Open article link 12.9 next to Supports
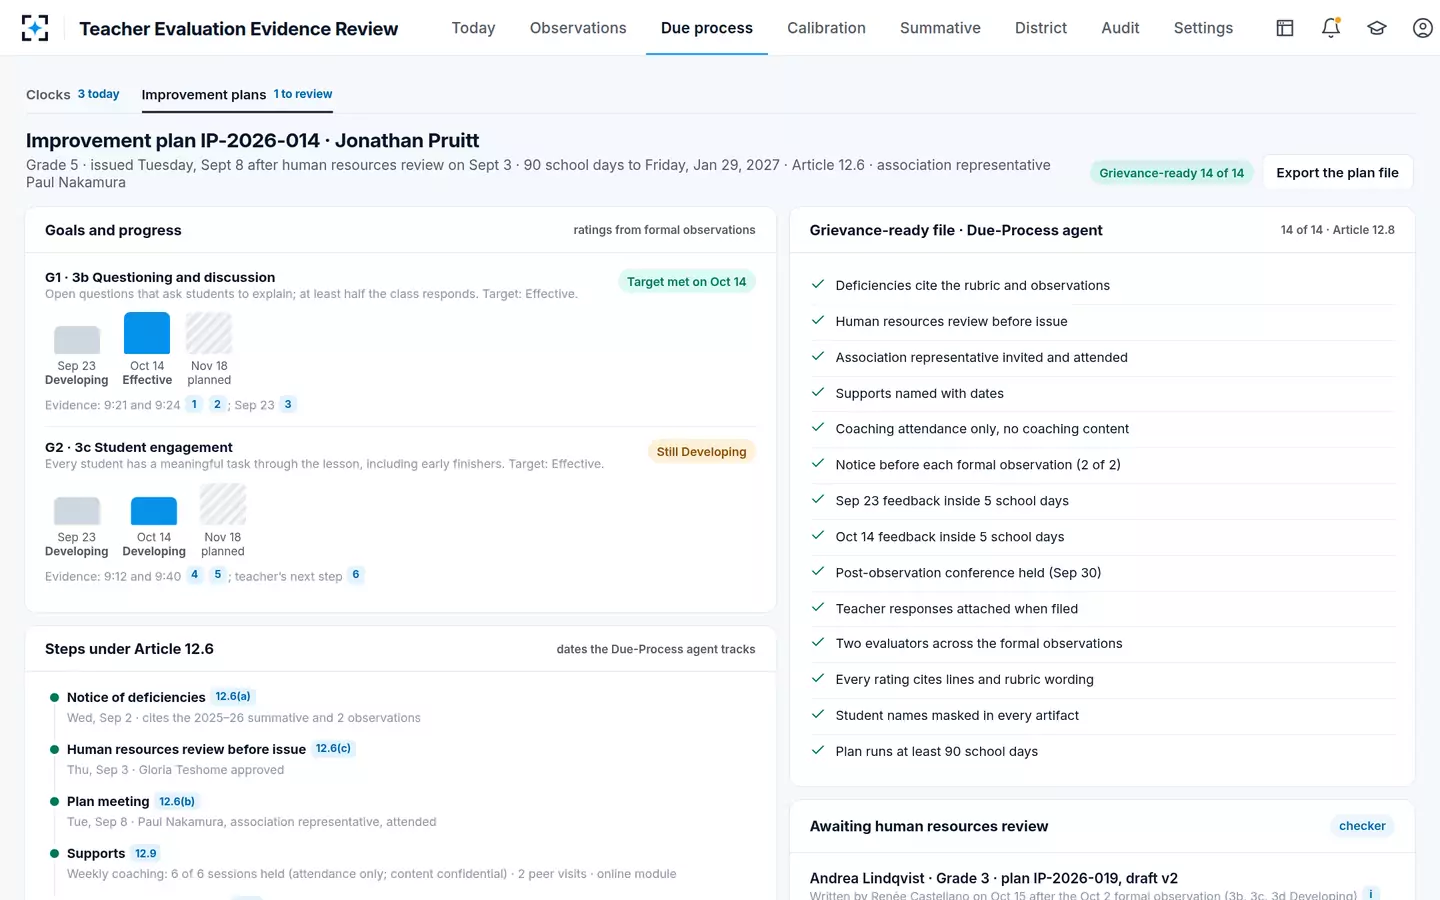This screenshot has width=1440, height=900. pos(146,853)
